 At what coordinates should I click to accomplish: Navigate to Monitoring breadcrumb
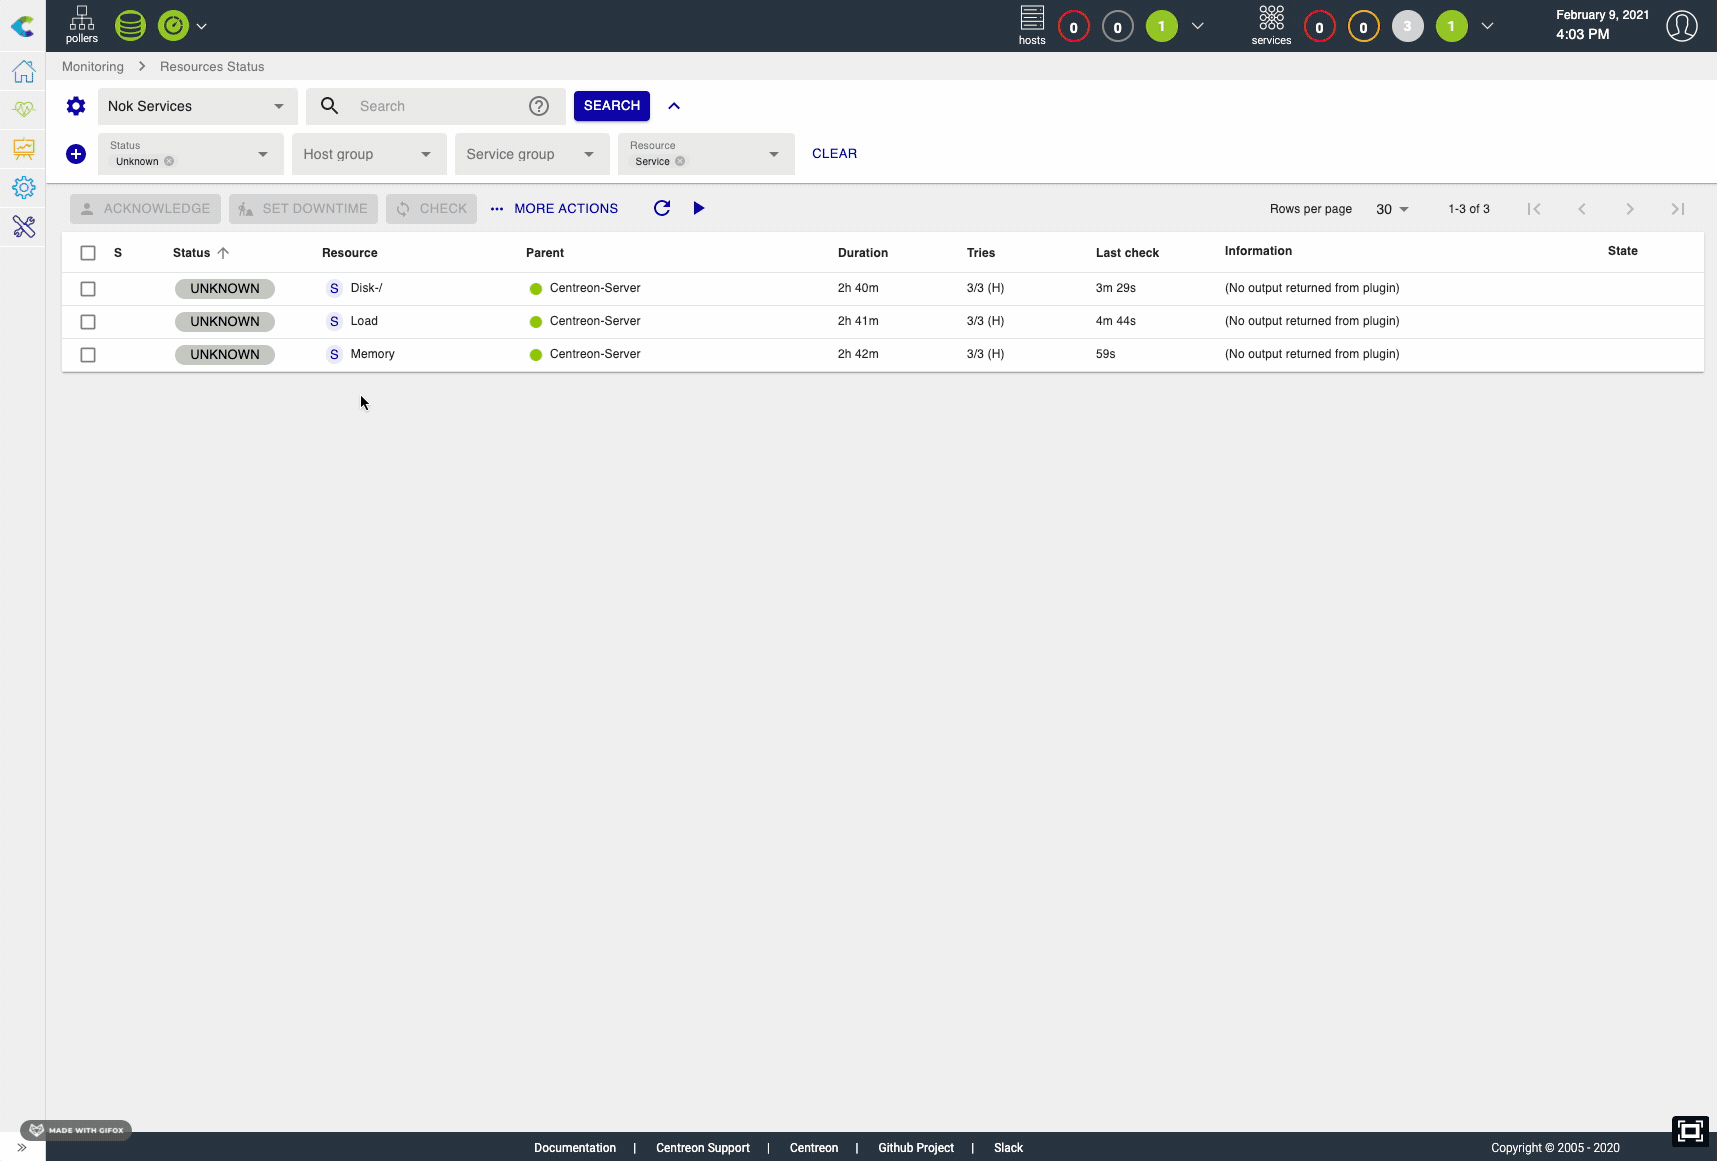pos(93,67)
